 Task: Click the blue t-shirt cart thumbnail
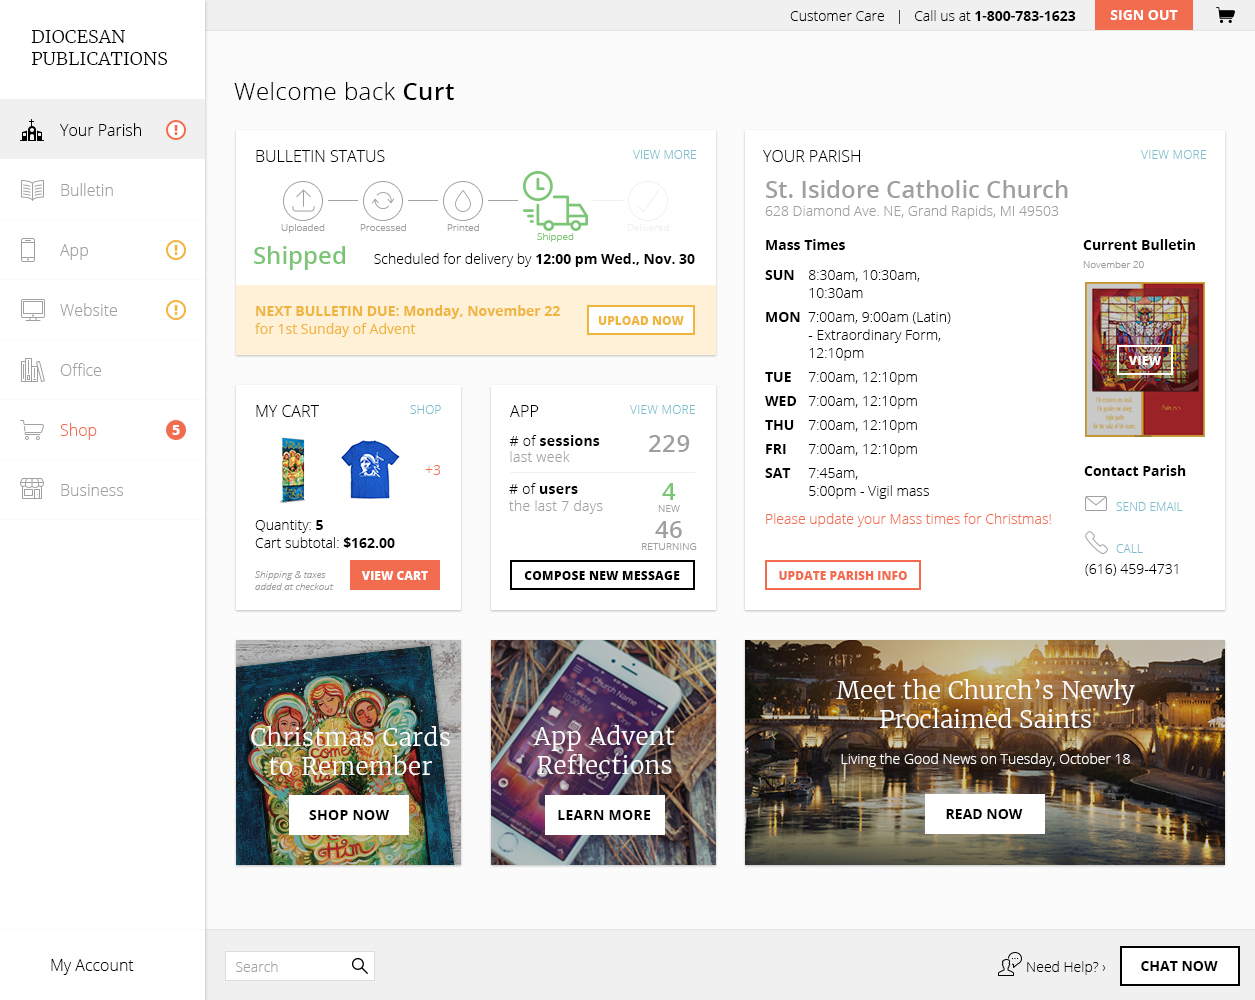pyautogui.click(x=370, y=469)
